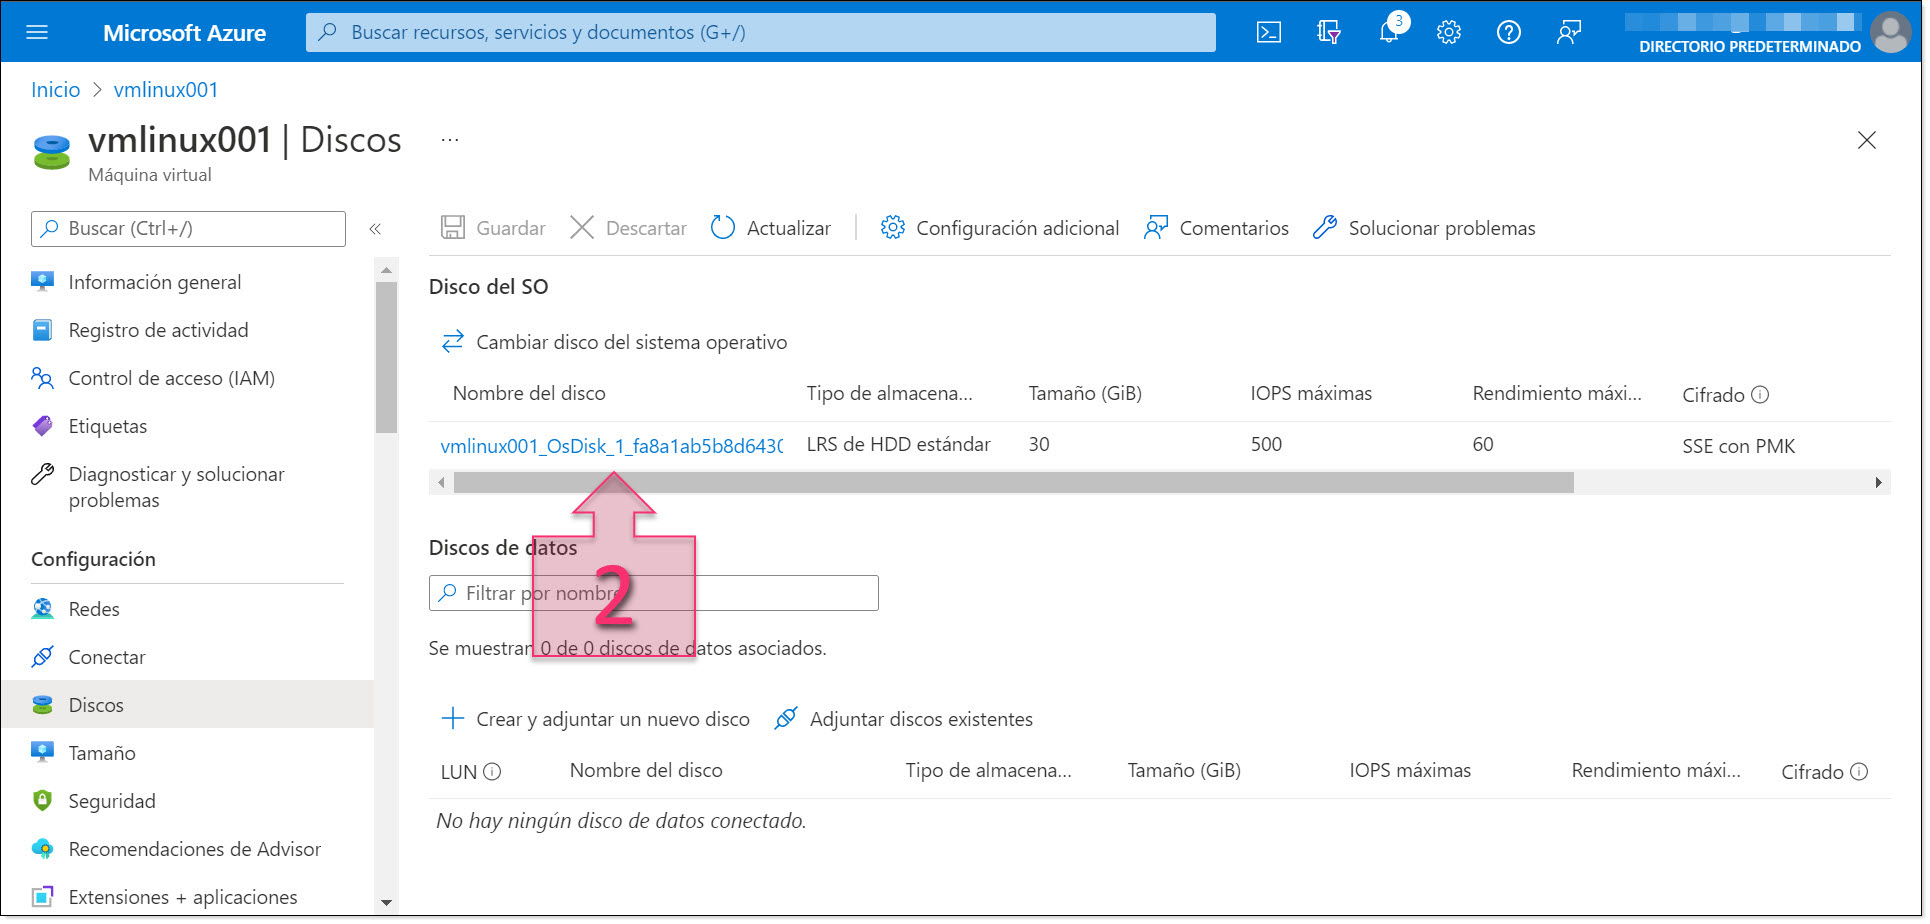Click info icon beside LUN column
1930x924 pixels.
(x=492, y=771)
